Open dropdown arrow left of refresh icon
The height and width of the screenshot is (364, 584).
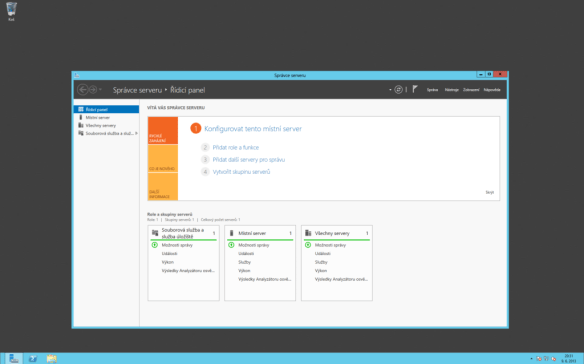coord(390,90)
